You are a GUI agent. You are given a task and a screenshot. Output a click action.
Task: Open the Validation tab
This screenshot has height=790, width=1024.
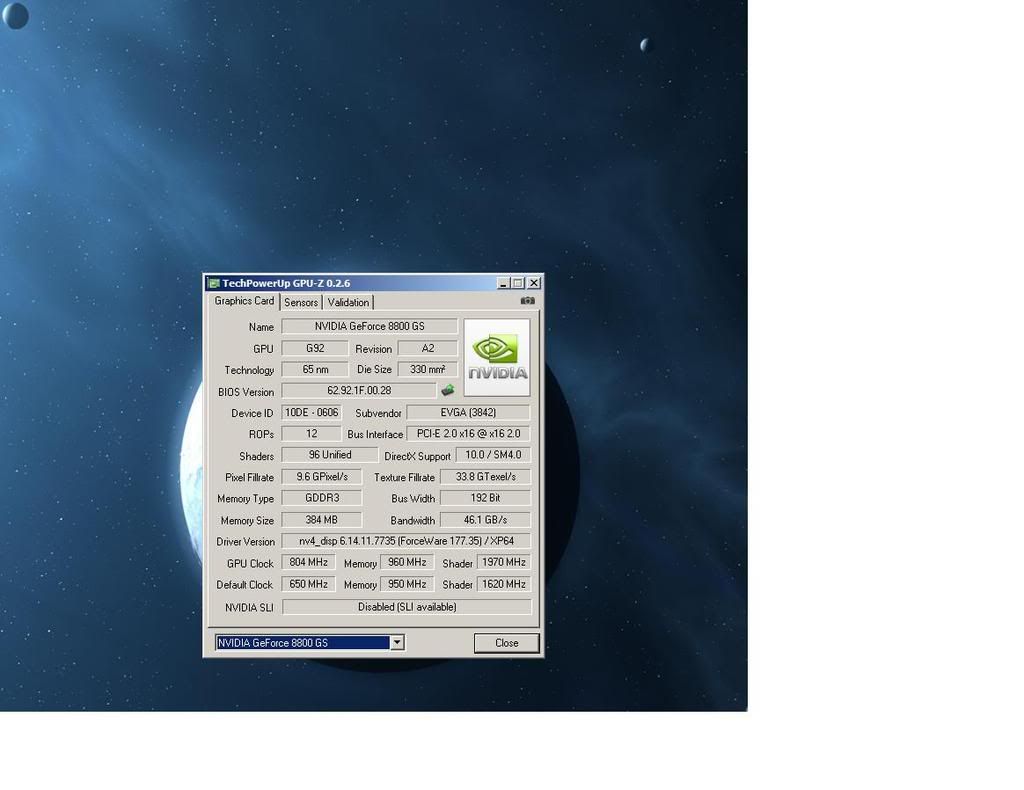pos(348,302)
